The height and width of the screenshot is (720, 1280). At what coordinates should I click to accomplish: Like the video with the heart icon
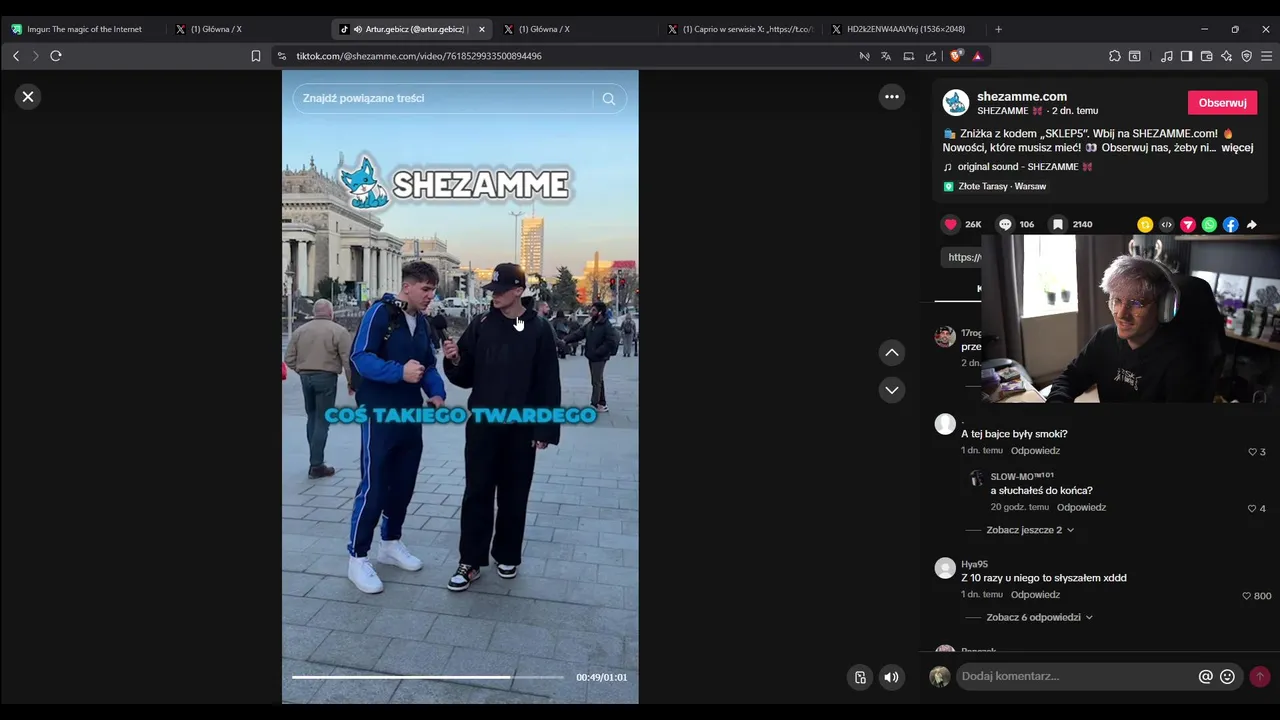pyautogui.click(x=951, y=225)
